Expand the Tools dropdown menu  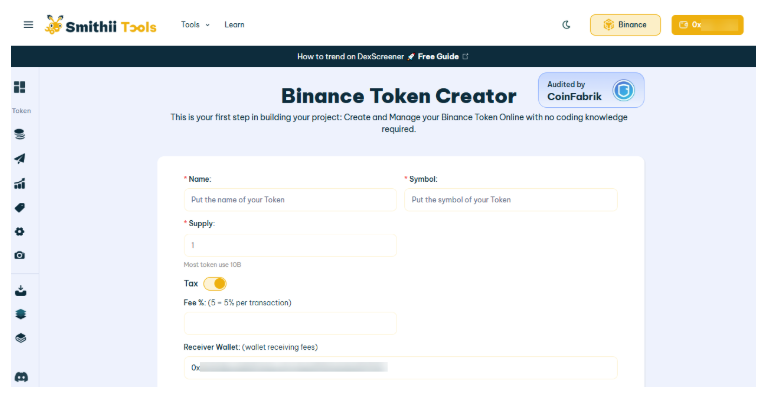click(x=195, y=25)
